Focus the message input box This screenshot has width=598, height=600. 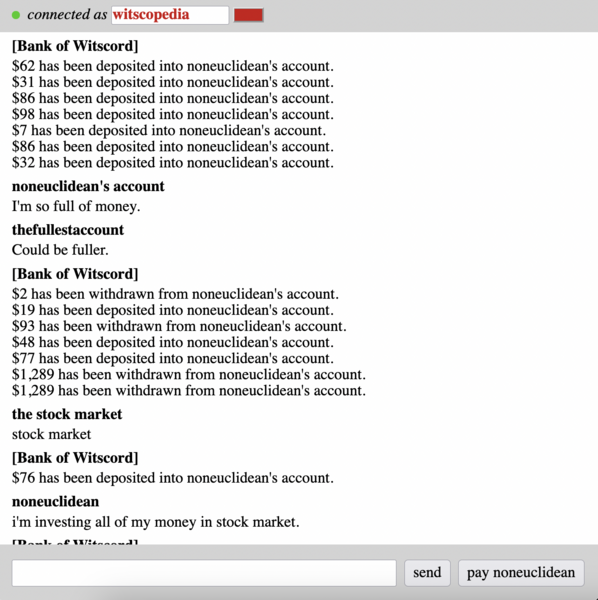tap(204, 573)
